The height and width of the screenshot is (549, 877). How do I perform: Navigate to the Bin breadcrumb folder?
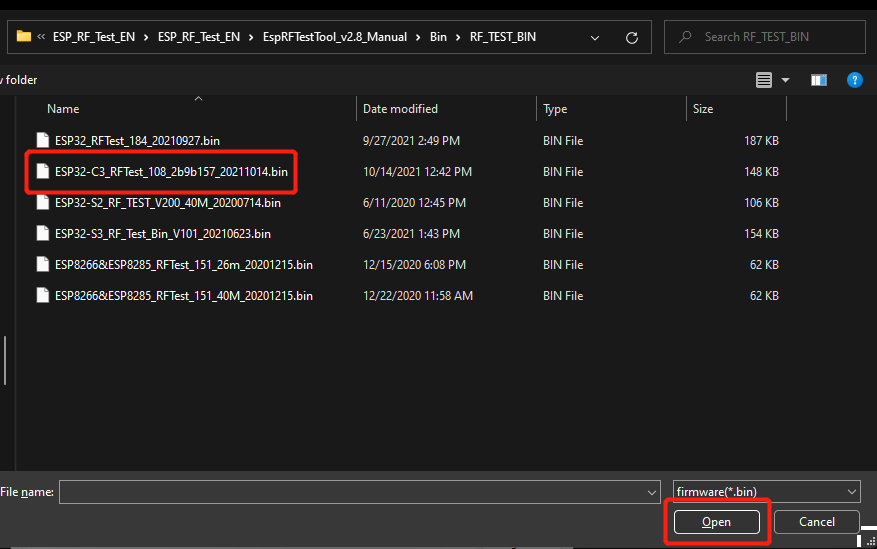438,37
